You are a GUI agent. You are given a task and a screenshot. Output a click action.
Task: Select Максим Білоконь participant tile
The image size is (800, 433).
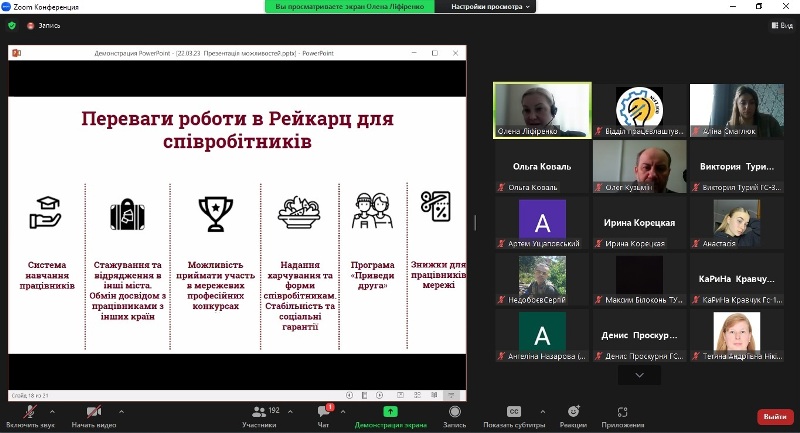pos(639,279)
